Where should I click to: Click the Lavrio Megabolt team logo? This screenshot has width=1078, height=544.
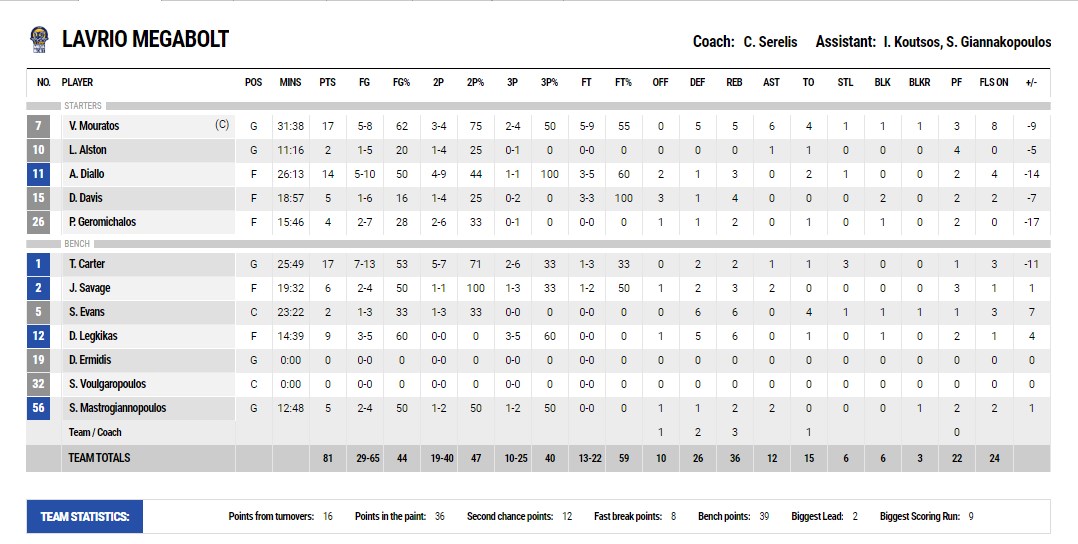coord(38,39)
